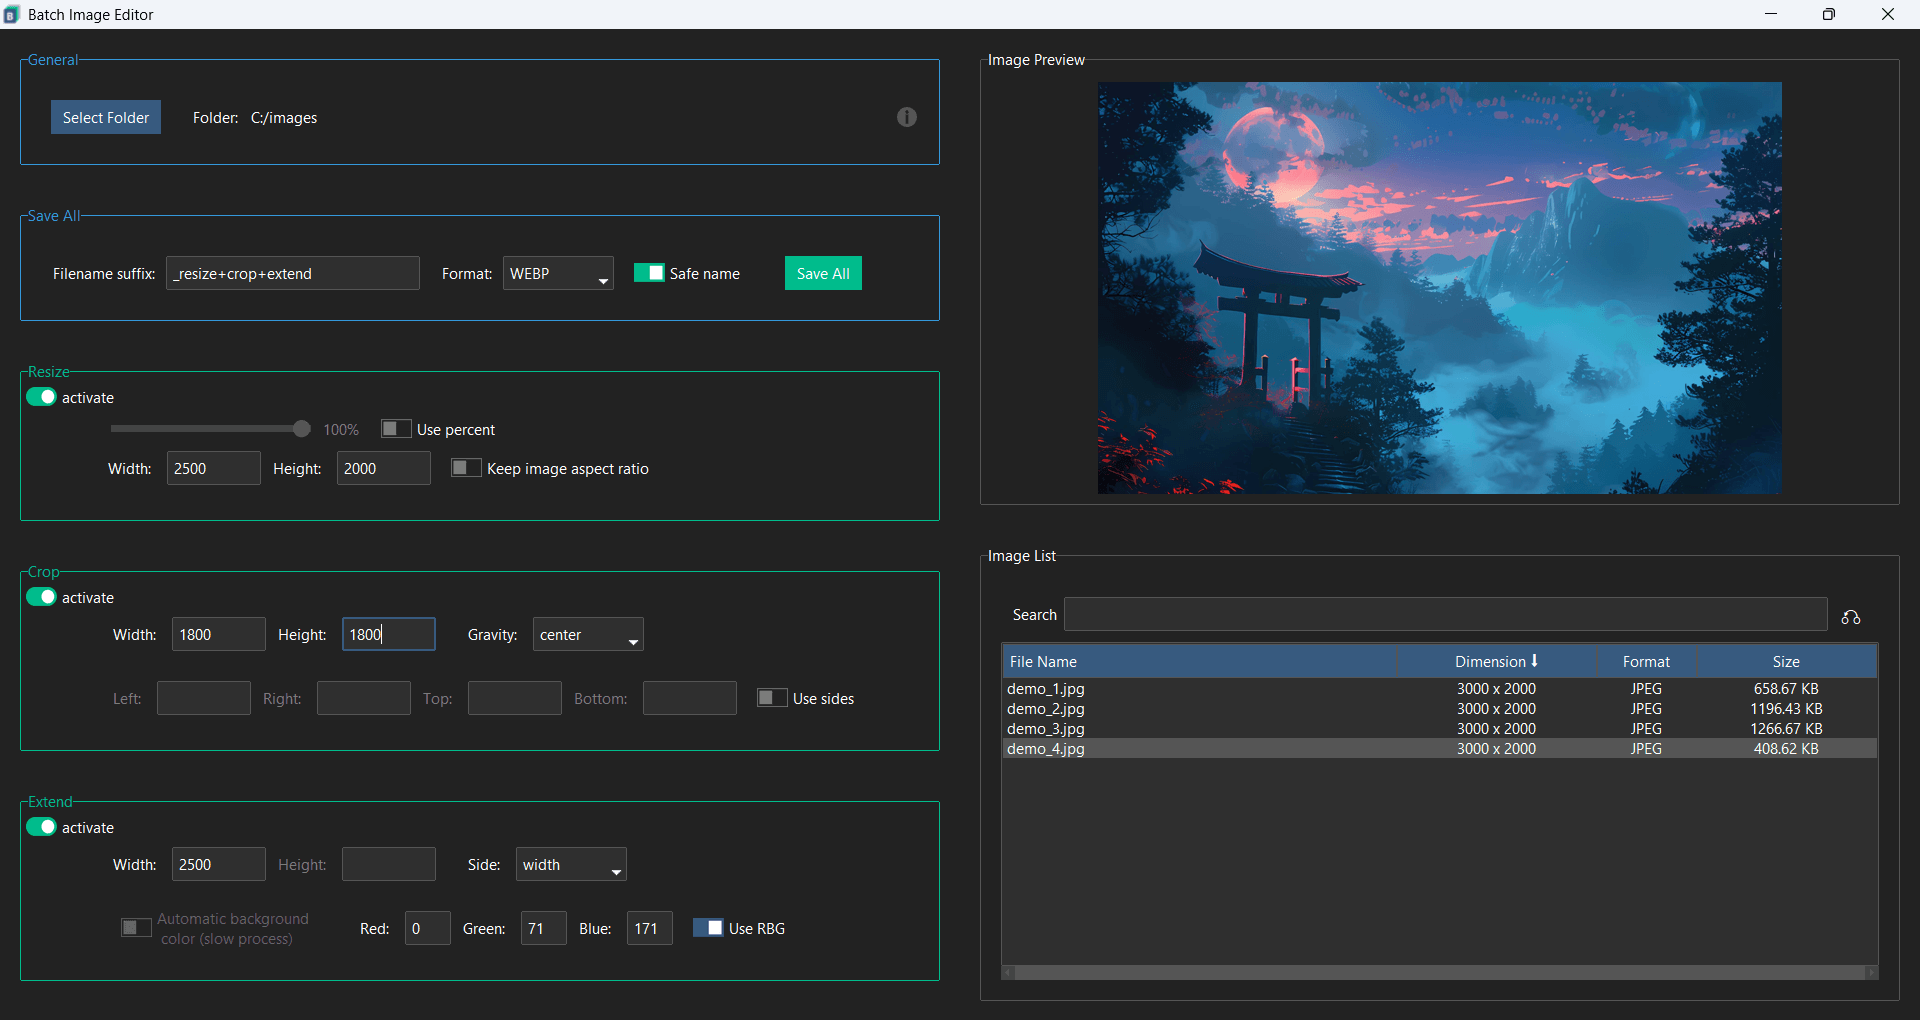Click the Resize Height field 2000
The height and width of the screenshot is (1020, 1920).
click(x=384, y=468)
